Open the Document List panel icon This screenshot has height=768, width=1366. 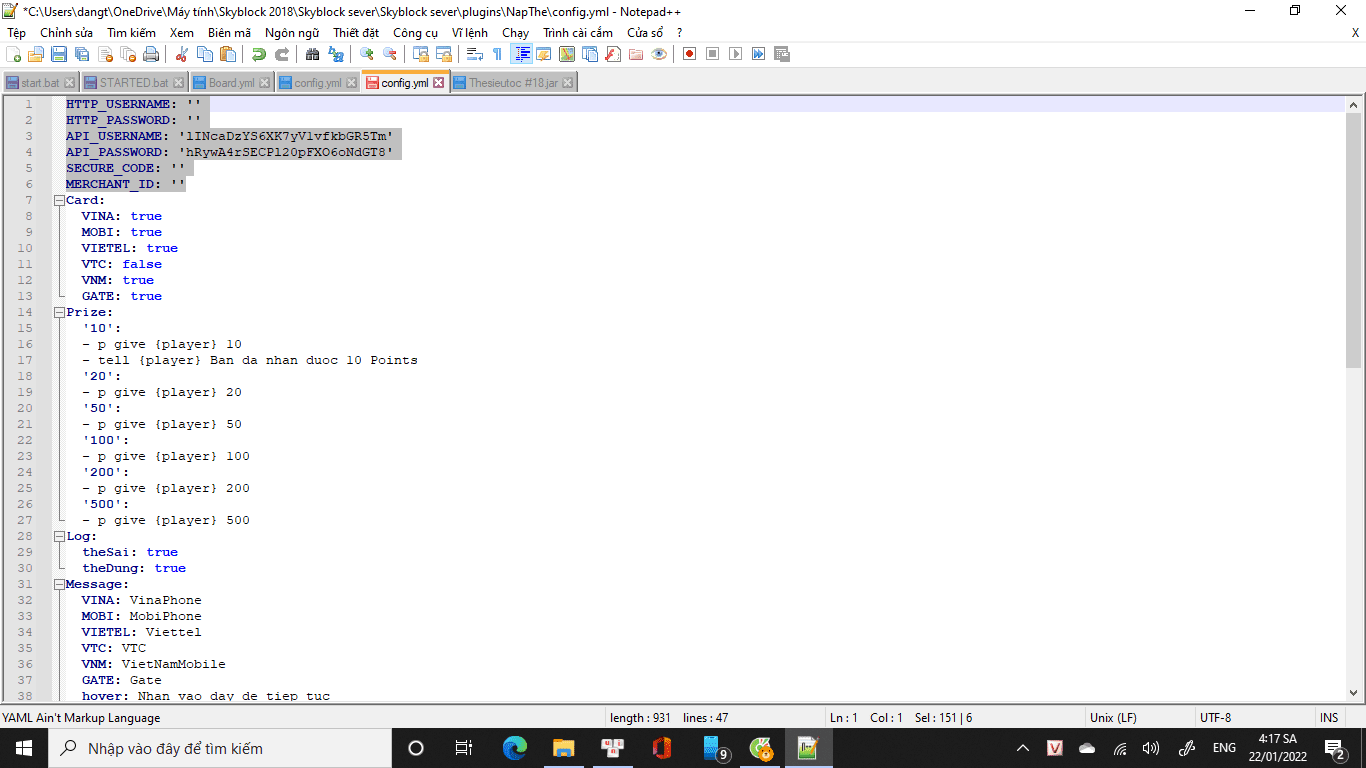pos(590,54)
